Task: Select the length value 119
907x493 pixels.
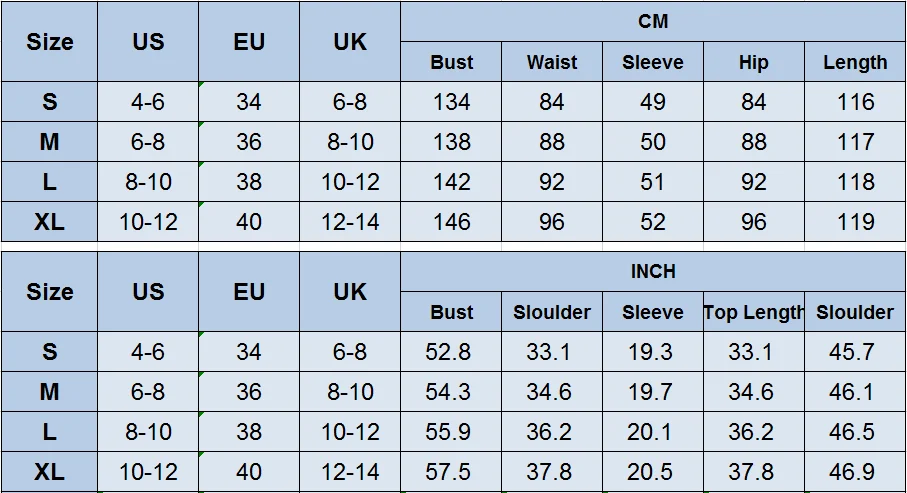Action: [x=855, y=222]
